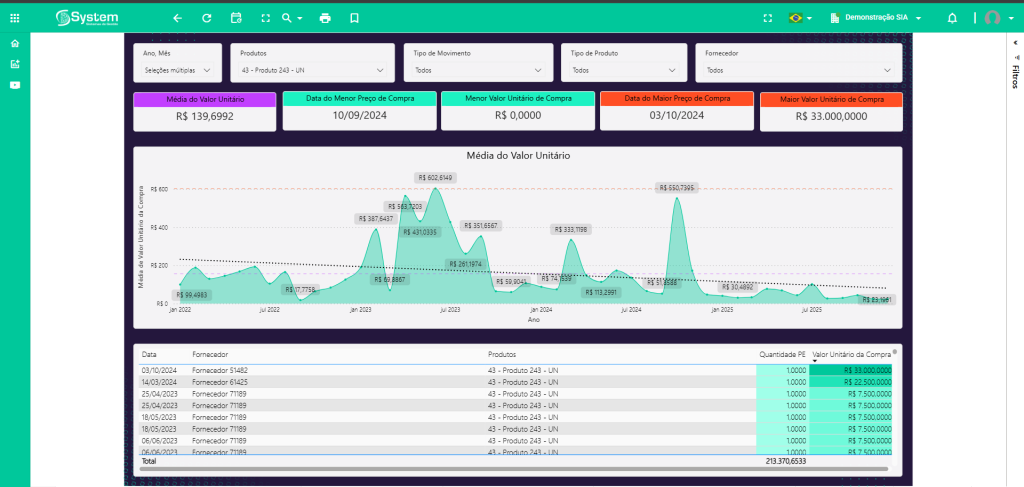
Task: Open the video icon in sidebar
Action: click(x=14, y=85)
